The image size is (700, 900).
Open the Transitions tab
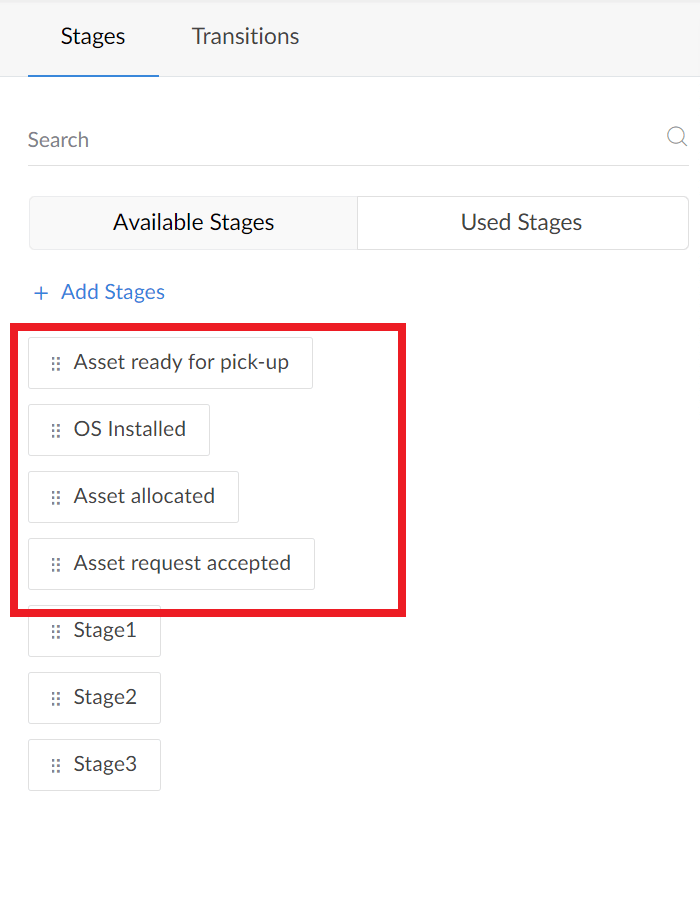(x=245, y=37)
